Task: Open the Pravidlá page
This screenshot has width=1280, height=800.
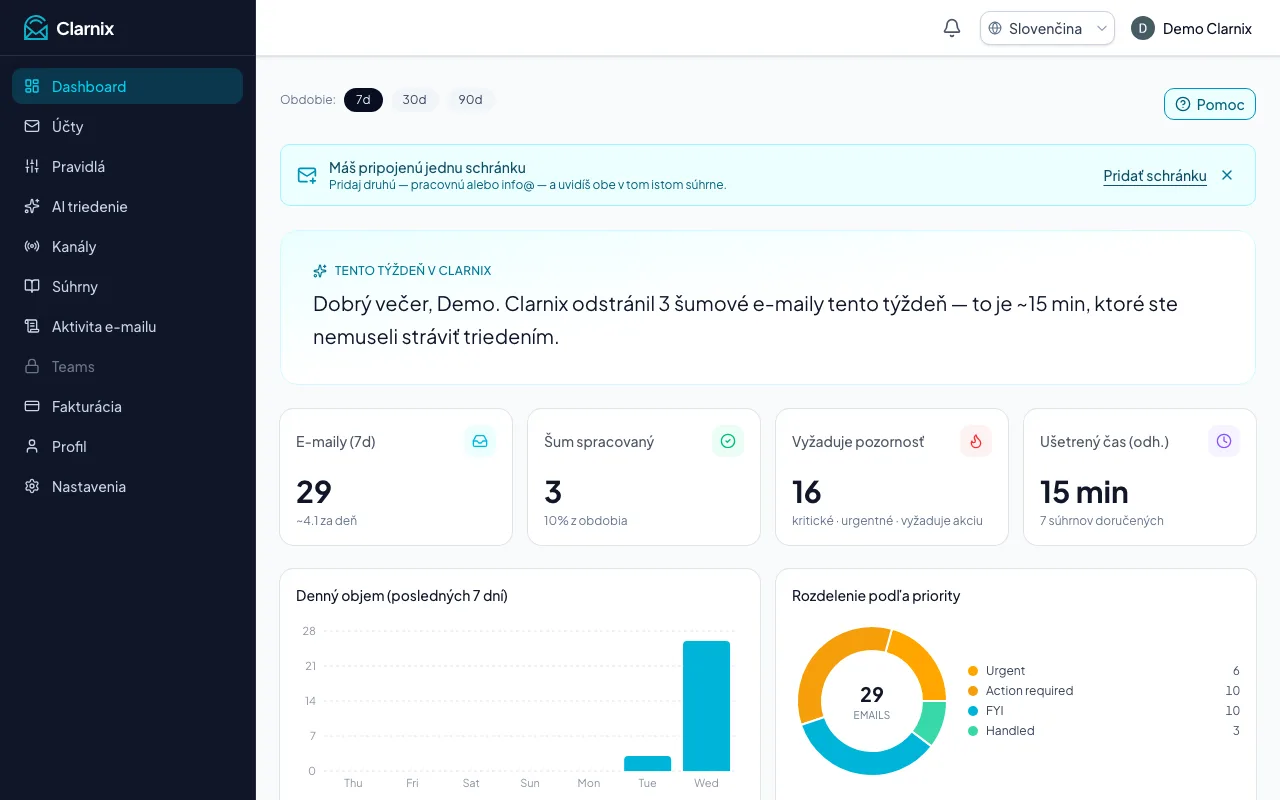Action: (127, 166)
